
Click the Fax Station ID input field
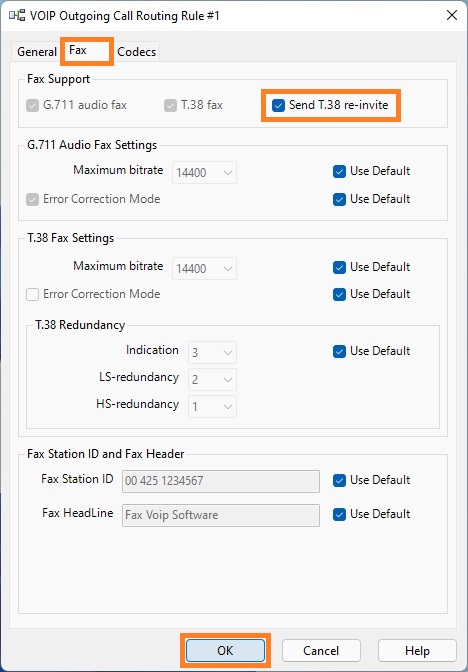pos(221,481)
